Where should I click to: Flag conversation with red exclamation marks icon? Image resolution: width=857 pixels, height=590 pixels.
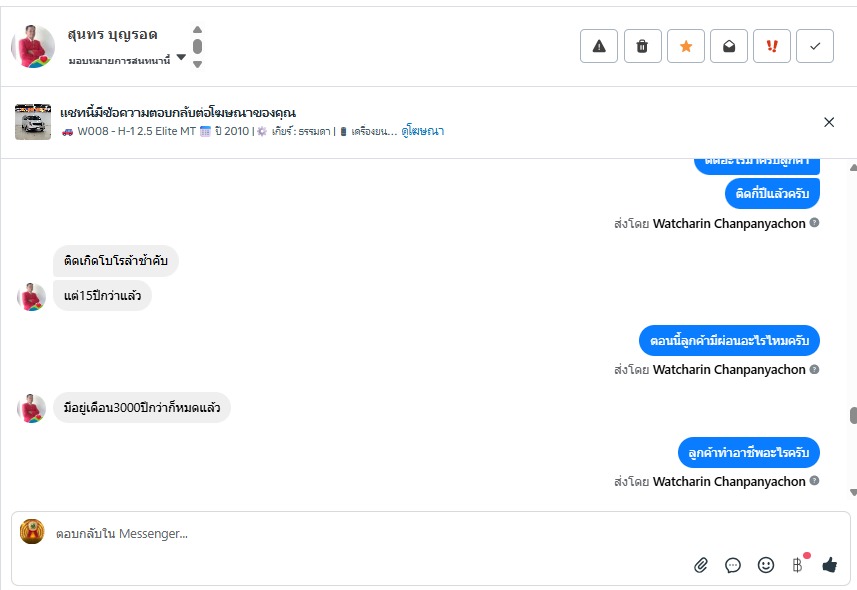[x=772, y=46]
